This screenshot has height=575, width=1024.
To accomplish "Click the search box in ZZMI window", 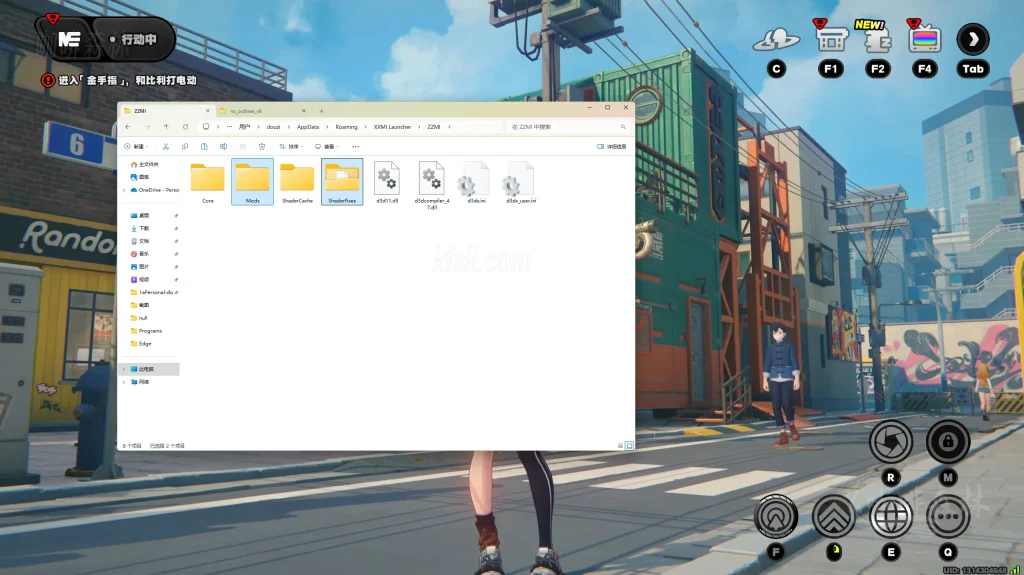I will [x=565, y=127].
